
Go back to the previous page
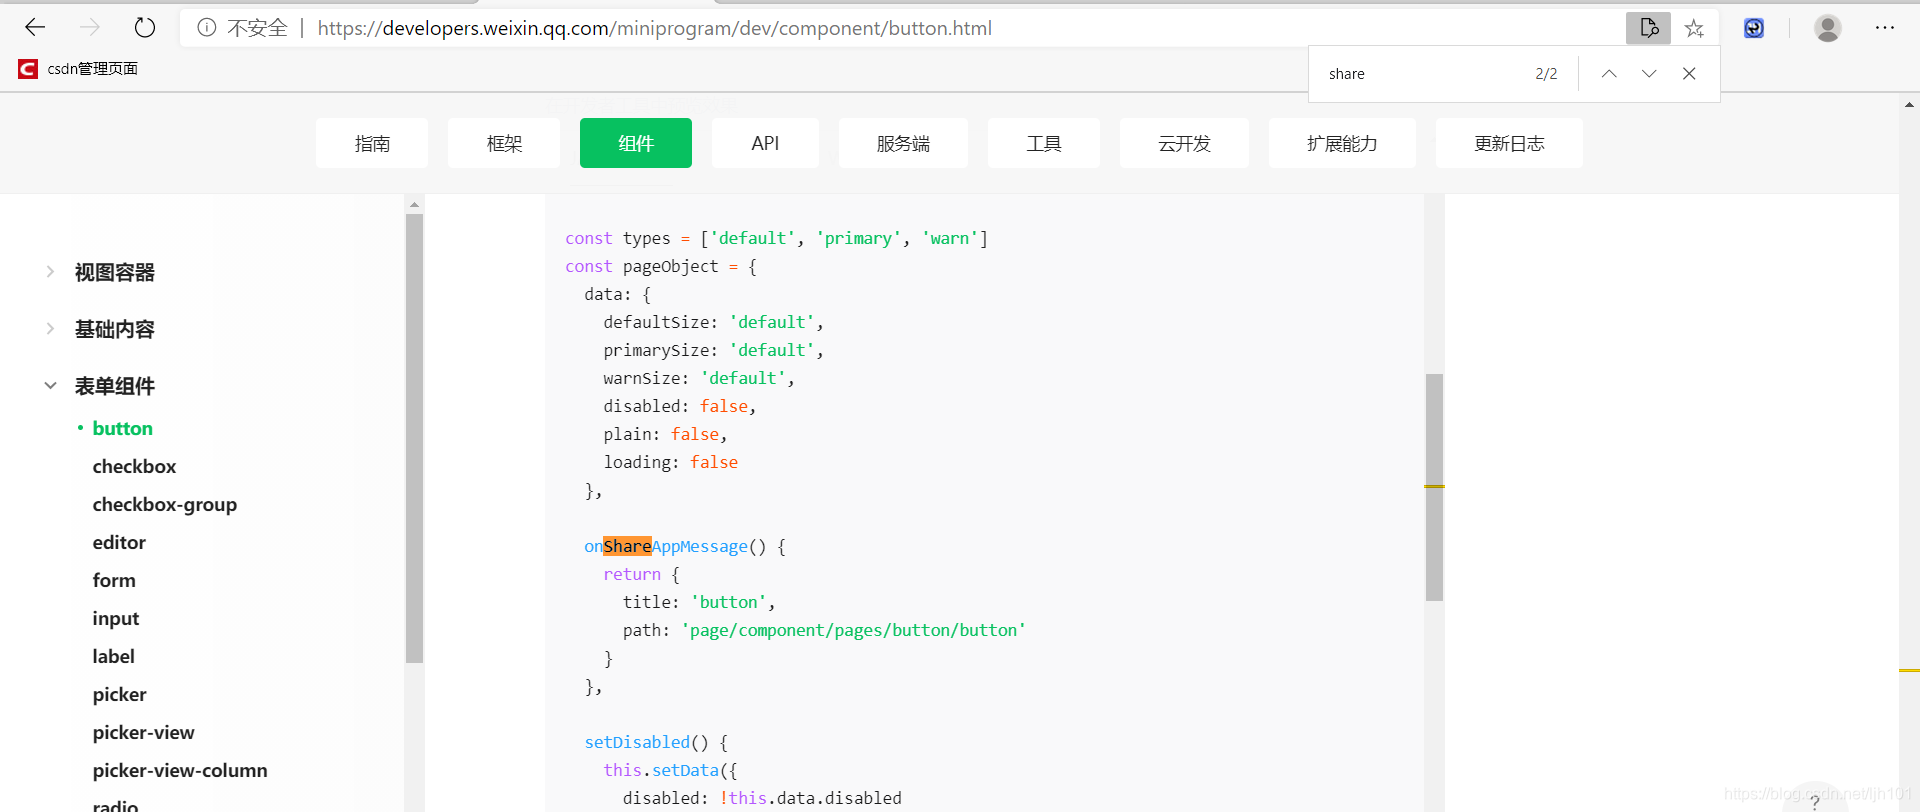(35, 27)
